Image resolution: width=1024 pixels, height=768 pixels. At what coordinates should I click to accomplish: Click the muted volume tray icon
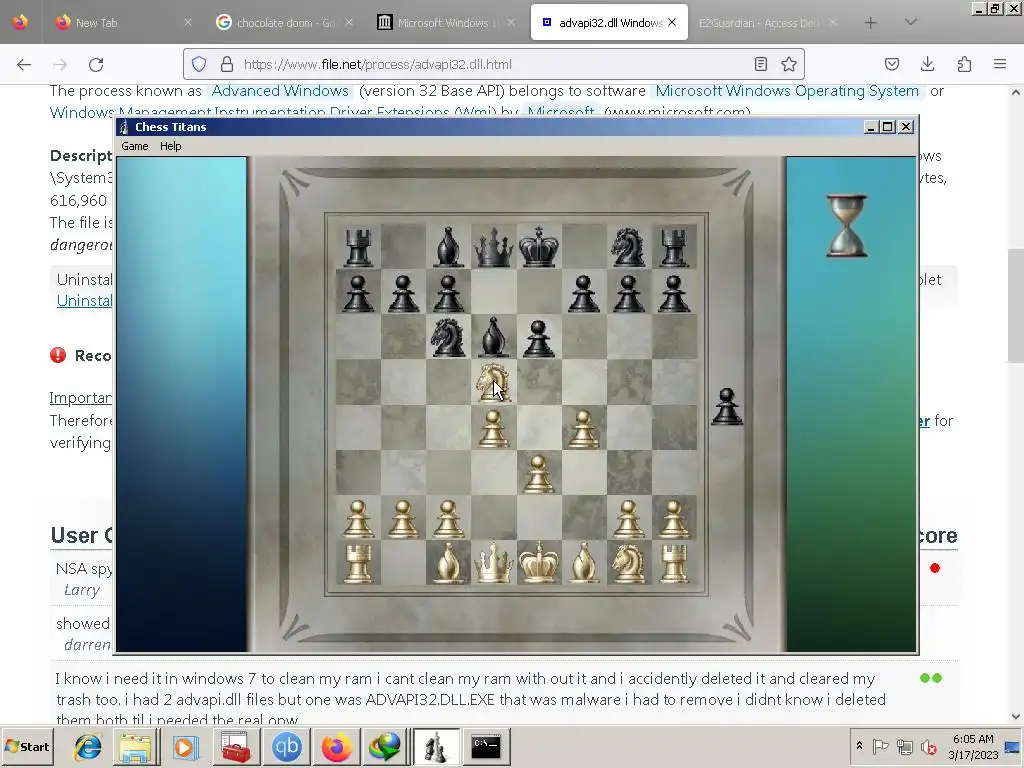(x=928, y=746)
